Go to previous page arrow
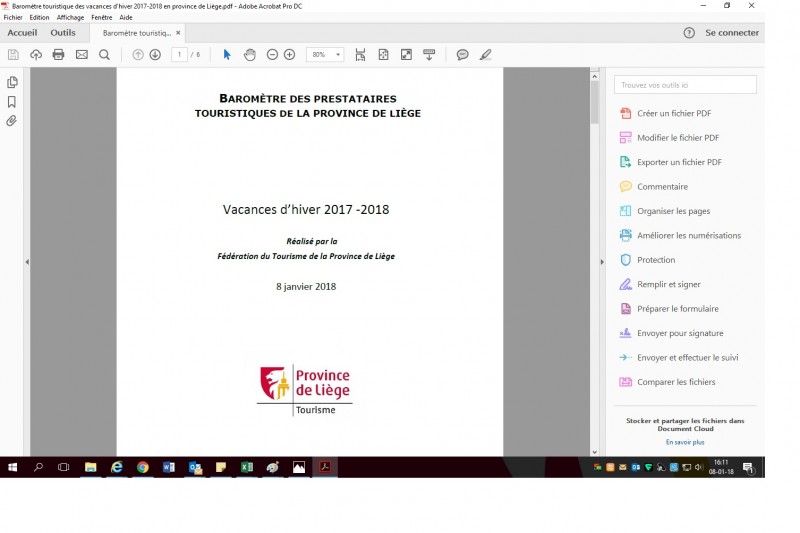This screenshot has width=800, height=533. (138, 55)
